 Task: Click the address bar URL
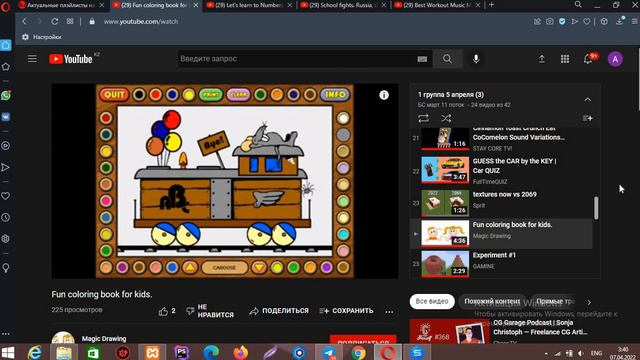point(140,22)
